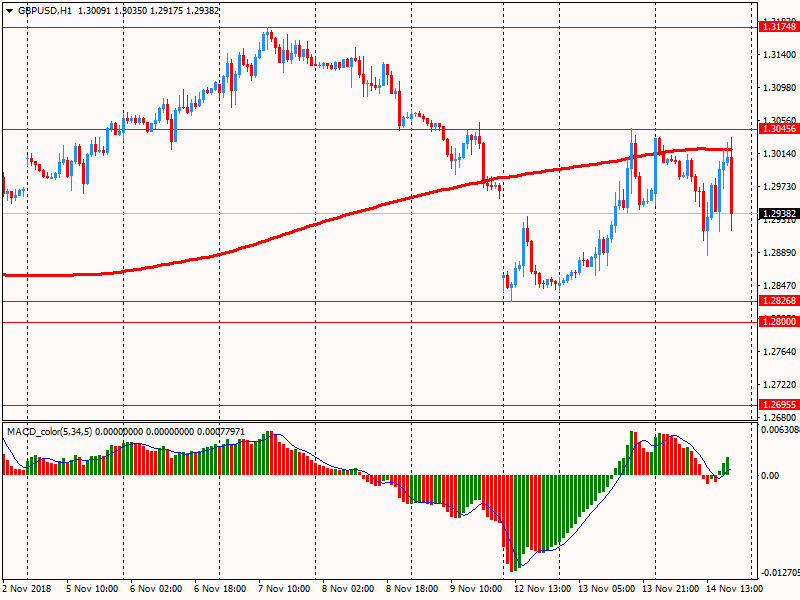Select the 1.31748 resistance level label
Image resolution: width=800 pixels, height=600 pixels.
779,27
